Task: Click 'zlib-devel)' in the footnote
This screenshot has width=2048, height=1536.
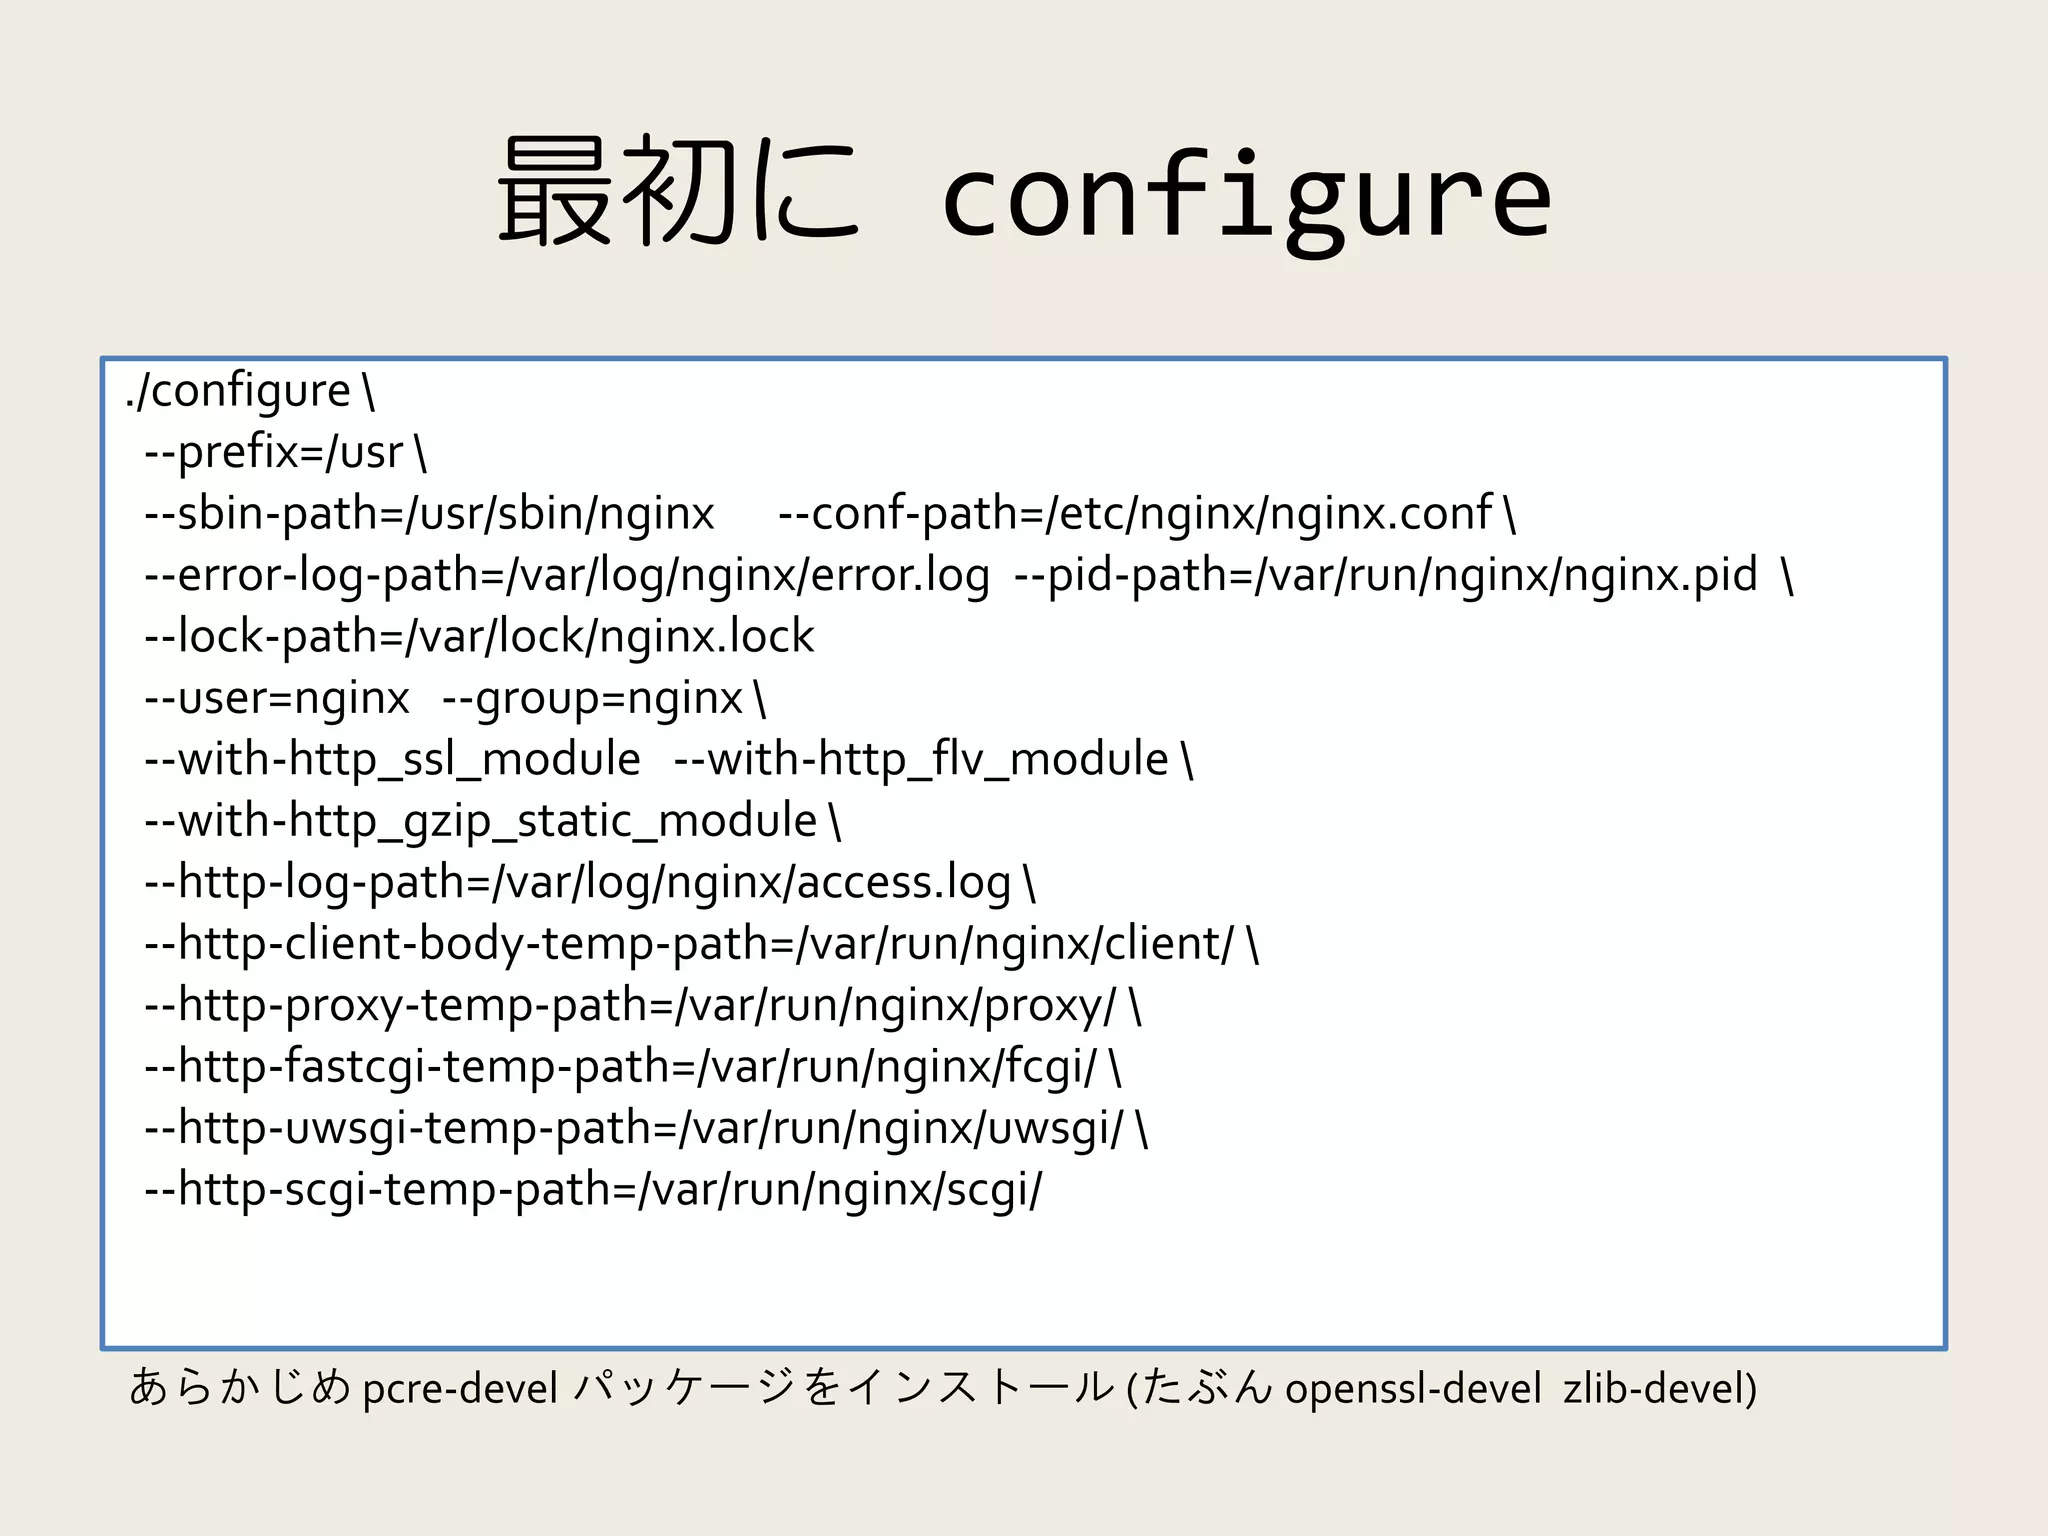Action: point(1660,1389)
